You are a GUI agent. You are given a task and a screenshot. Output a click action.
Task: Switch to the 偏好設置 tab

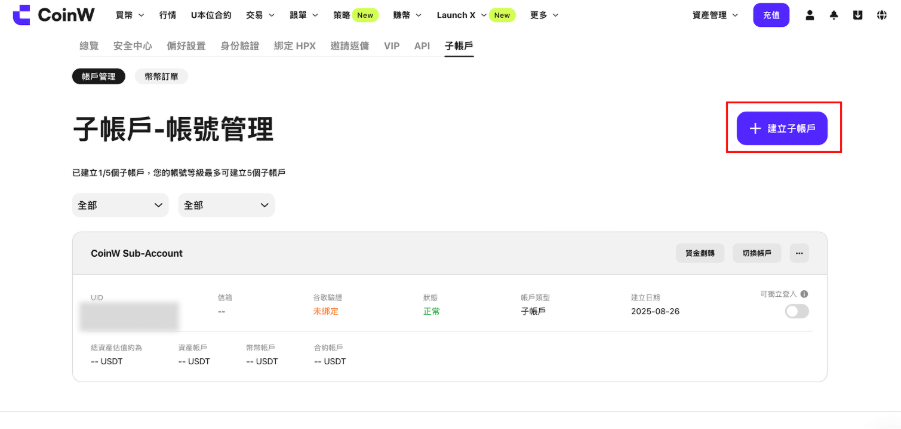click(x=186, y=46)
